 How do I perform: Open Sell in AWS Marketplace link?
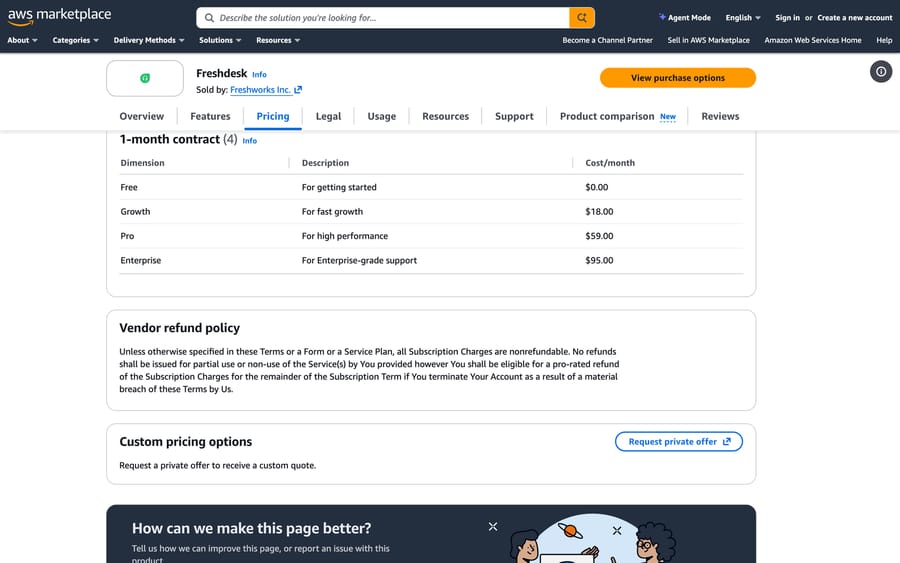(708, 40)
